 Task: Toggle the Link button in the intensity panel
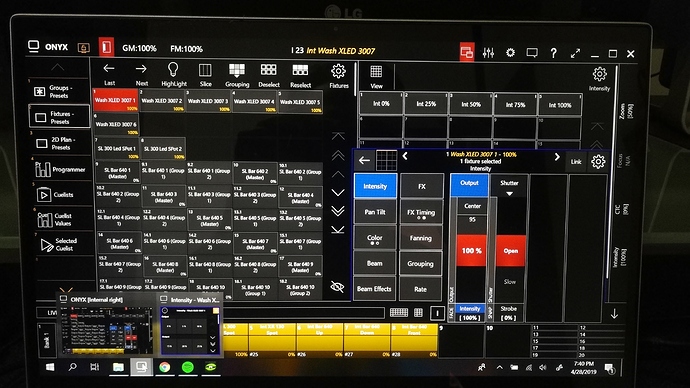(576, 162)
